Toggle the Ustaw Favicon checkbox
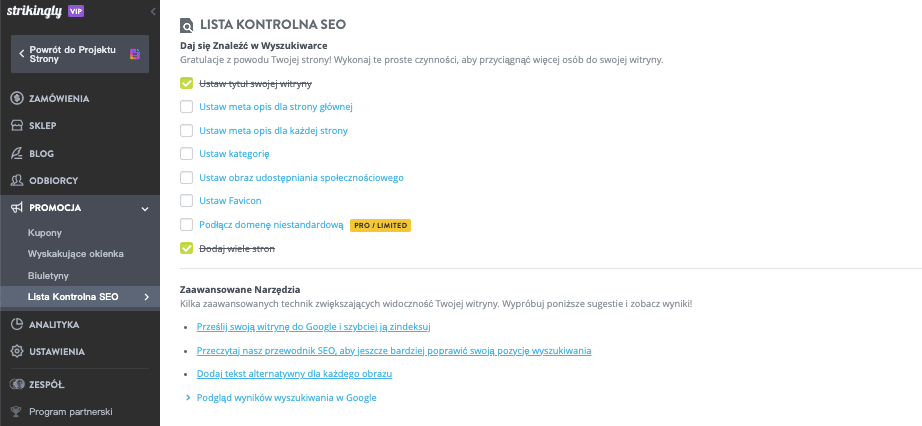The width and height of the screenshot is (922, 426). [186, 201]
